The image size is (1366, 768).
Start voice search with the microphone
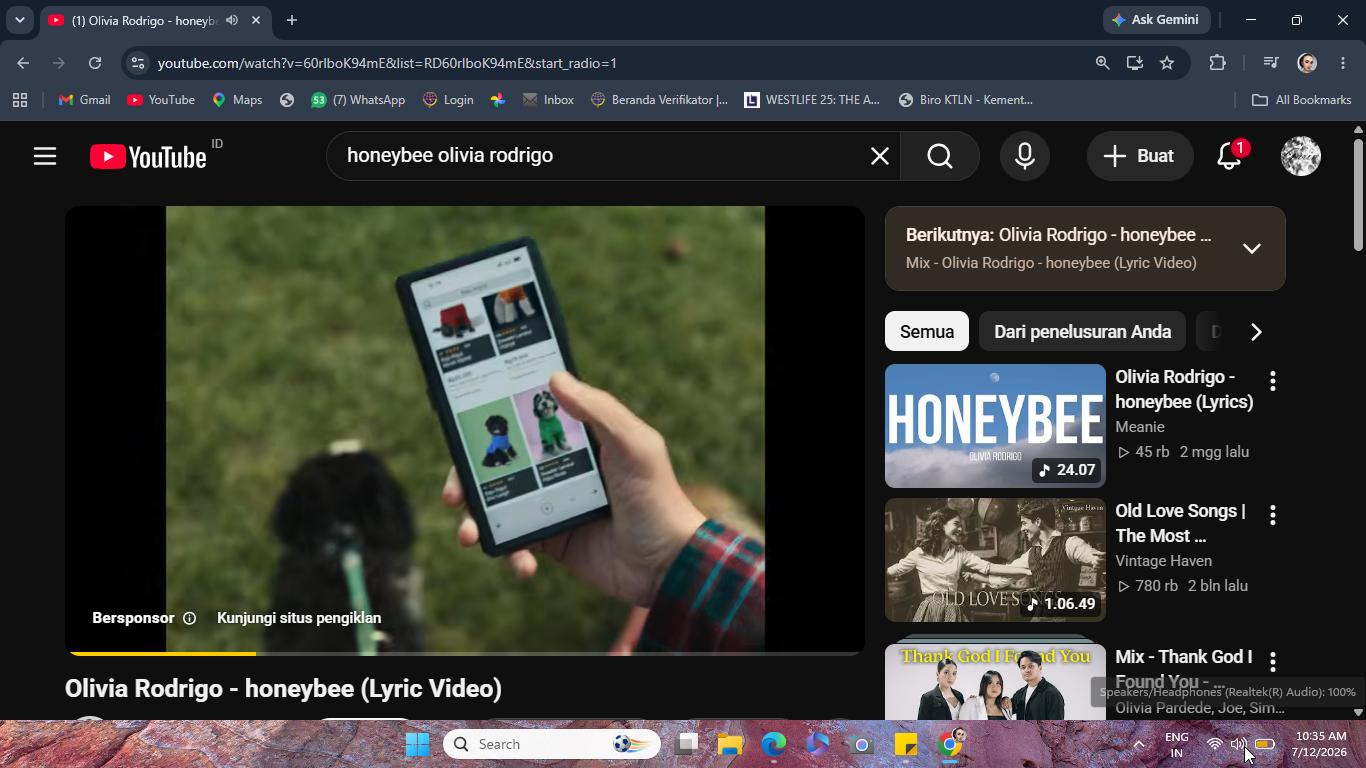click(x=1025, y=156)
